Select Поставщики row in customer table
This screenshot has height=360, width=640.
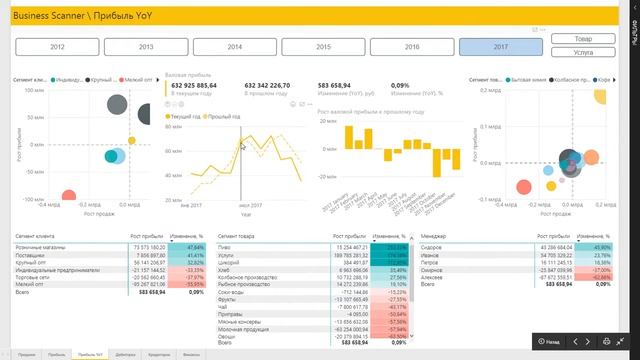[x=109, y=255]
